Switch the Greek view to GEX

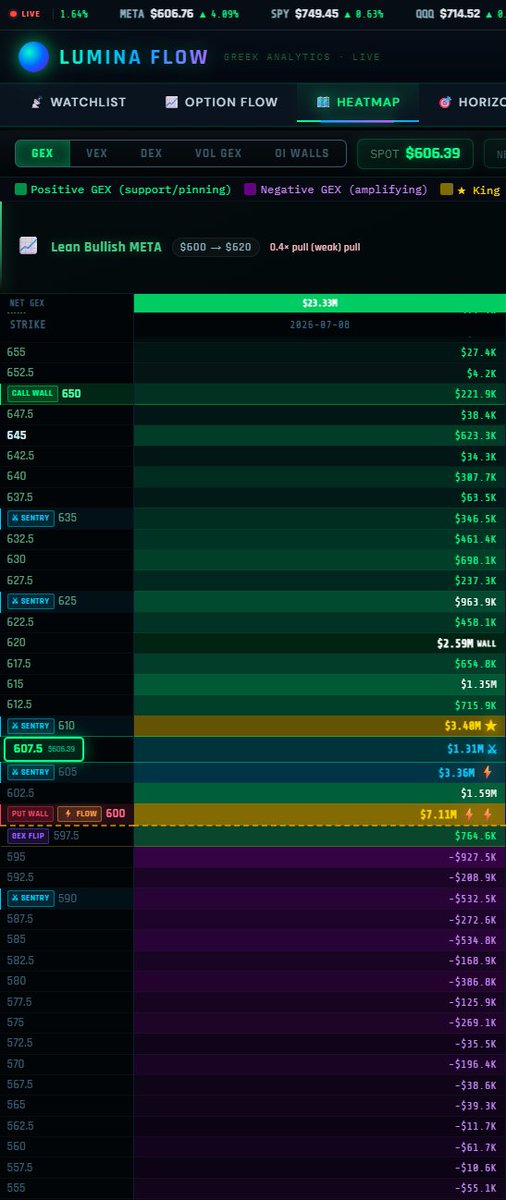point(43,154)
